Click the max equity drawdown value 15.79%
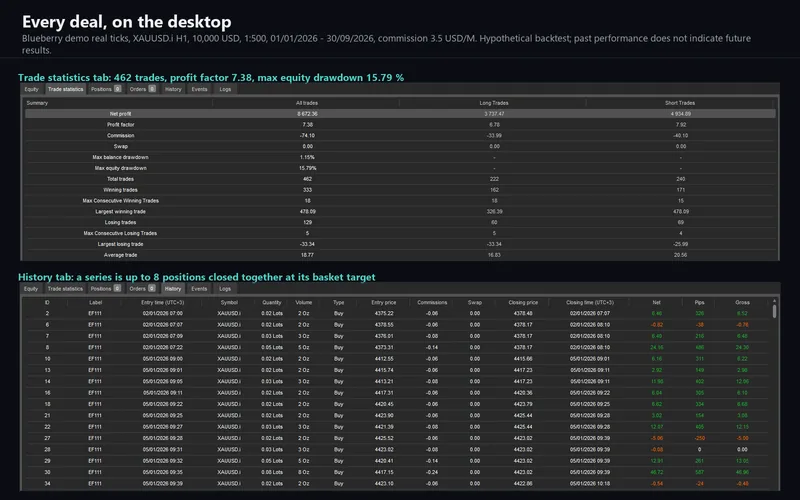This screenshot has width=800, height=500. (307, 168)
